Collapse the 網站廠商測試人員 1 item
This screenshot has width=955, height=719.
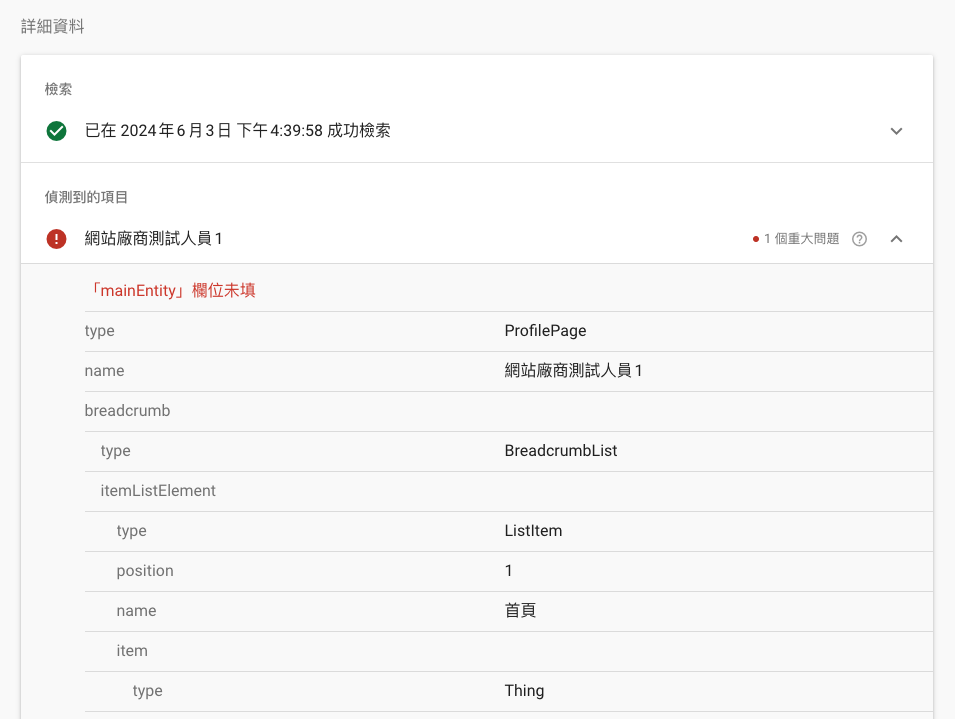(897, 238)
